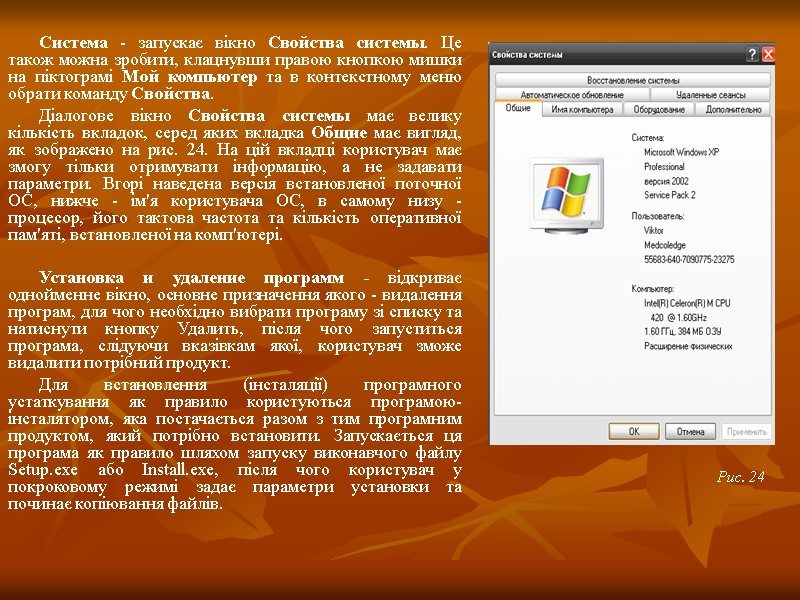Select the 1.60 ГГц, 384 МБ ОЗУ line
This screenshot has height=600, width=800.
pos(682,332)
